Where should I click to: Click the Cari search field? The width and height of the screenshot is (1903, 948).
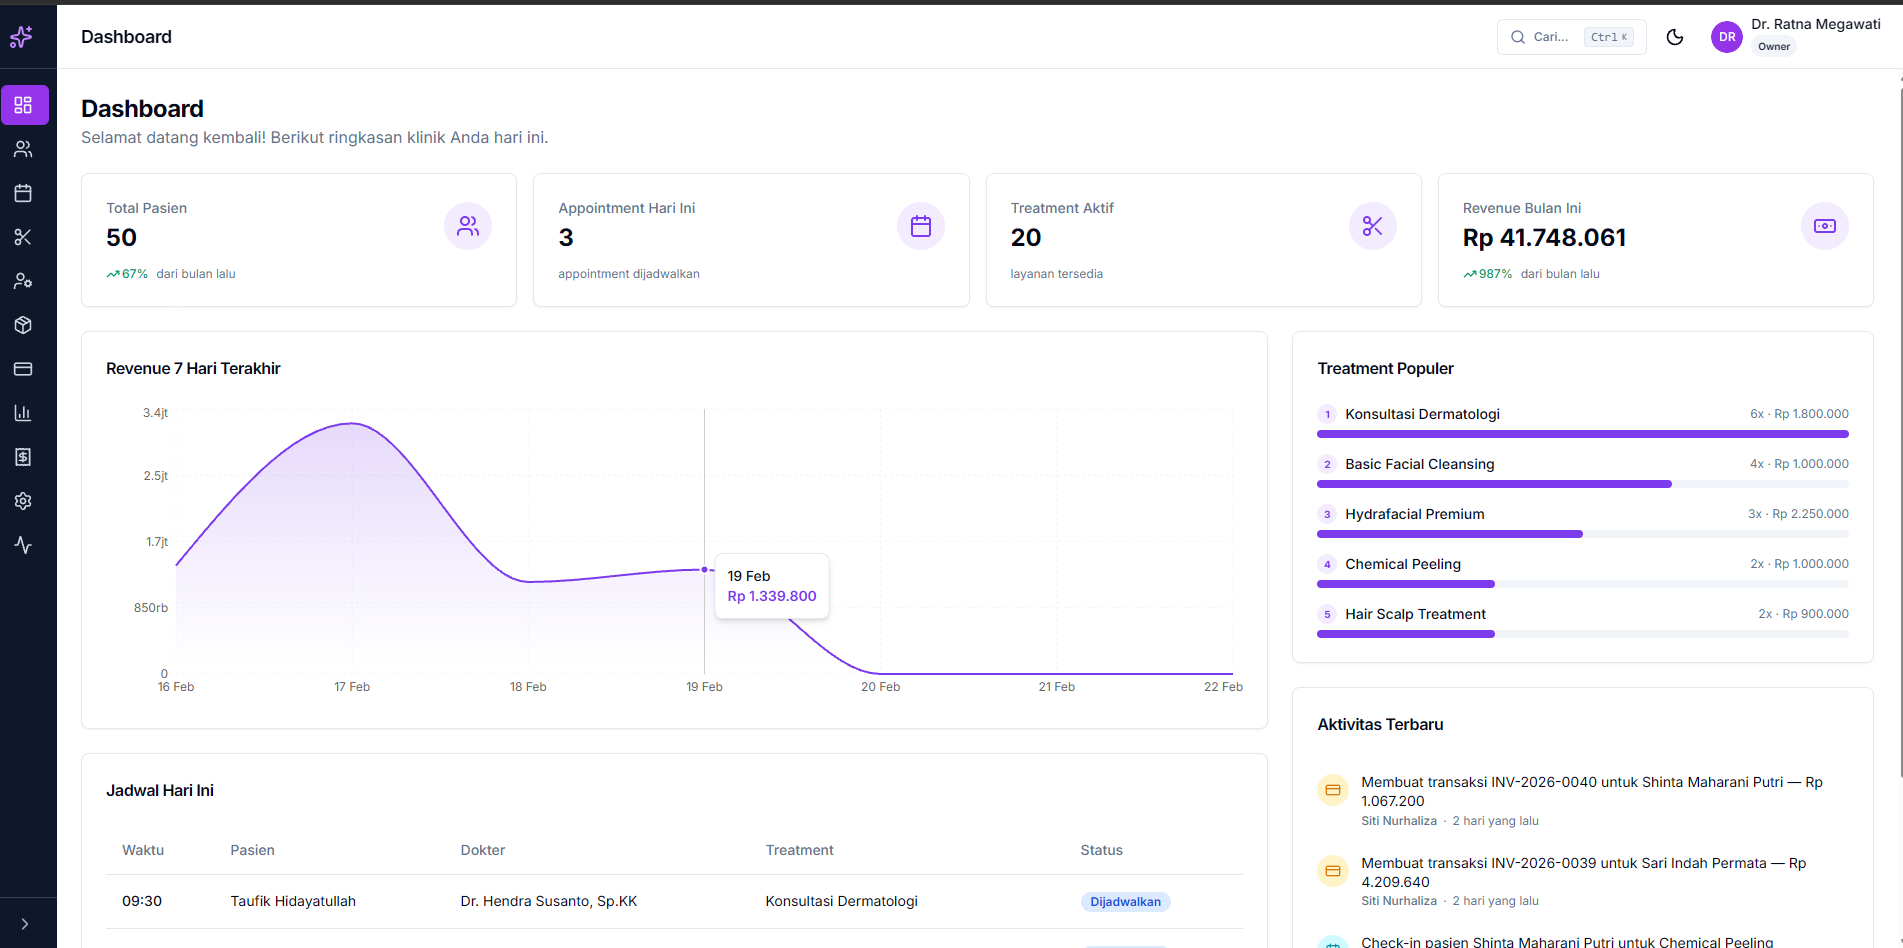[x=1570, y=37]
